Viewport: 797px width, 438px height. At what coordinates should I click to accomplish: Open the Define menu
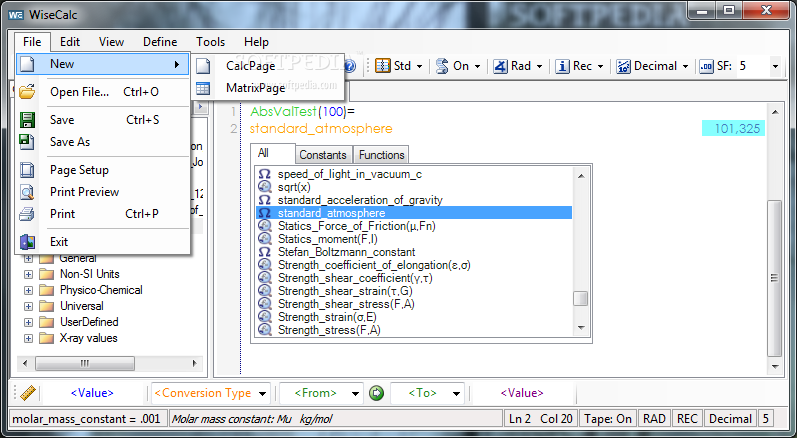[160, 42]
